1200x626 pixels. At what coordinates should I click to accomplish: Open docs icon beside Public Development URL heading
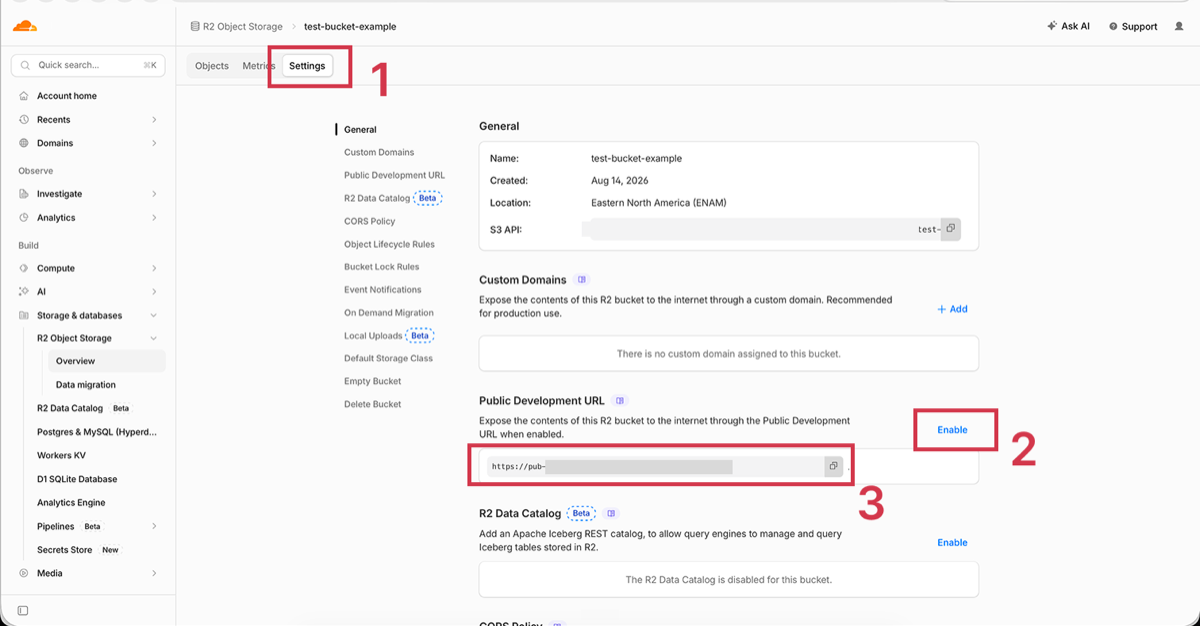620,401
